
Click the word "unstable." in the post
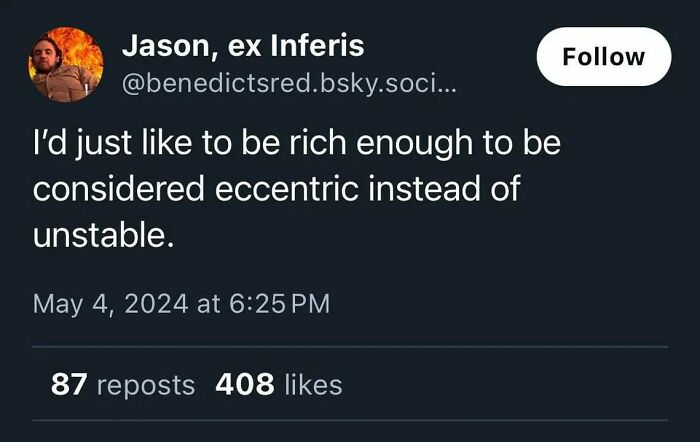96,237
